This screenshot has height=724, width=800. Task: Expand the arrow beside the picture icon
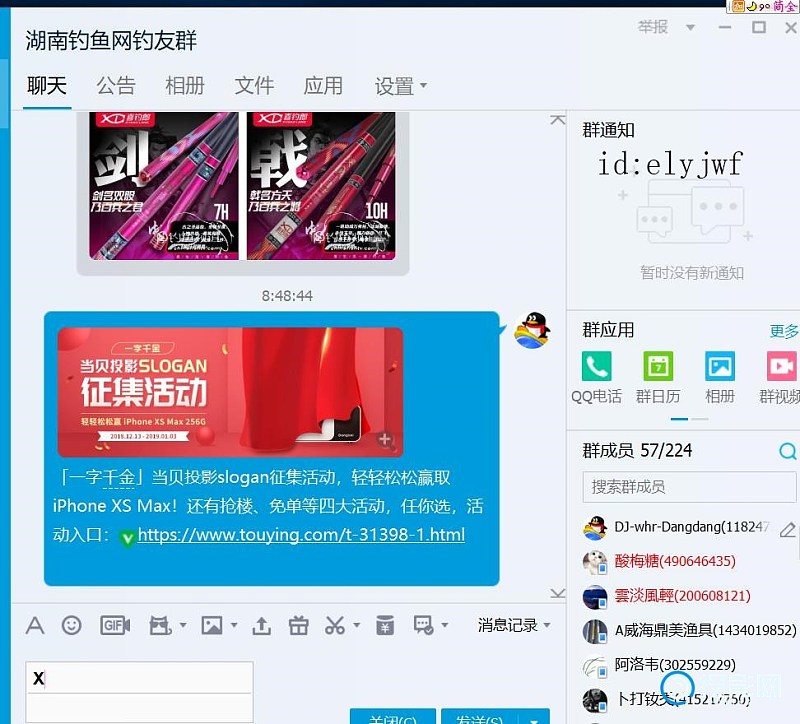point(234,625)
